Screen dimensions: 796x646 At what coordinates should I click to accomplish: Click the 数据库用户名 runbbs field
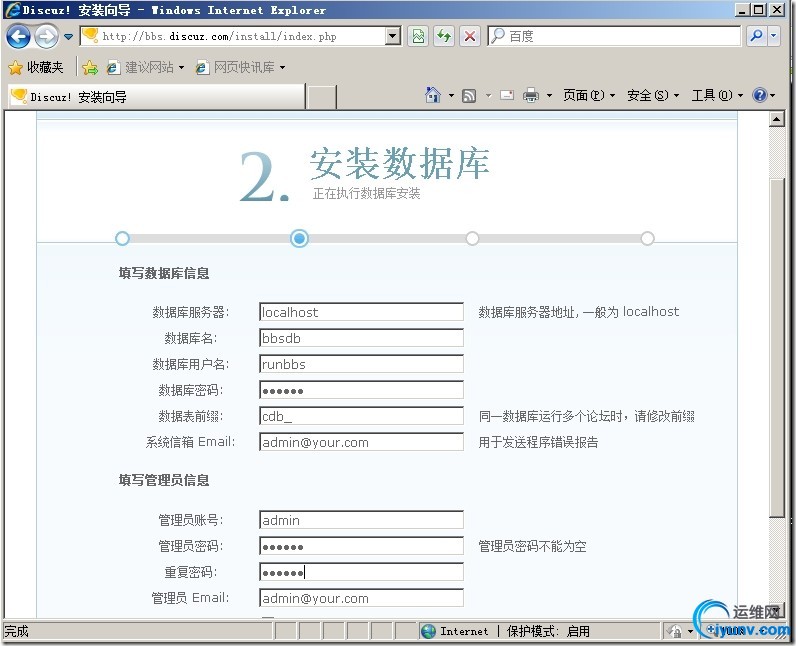[x=361, y=364]
